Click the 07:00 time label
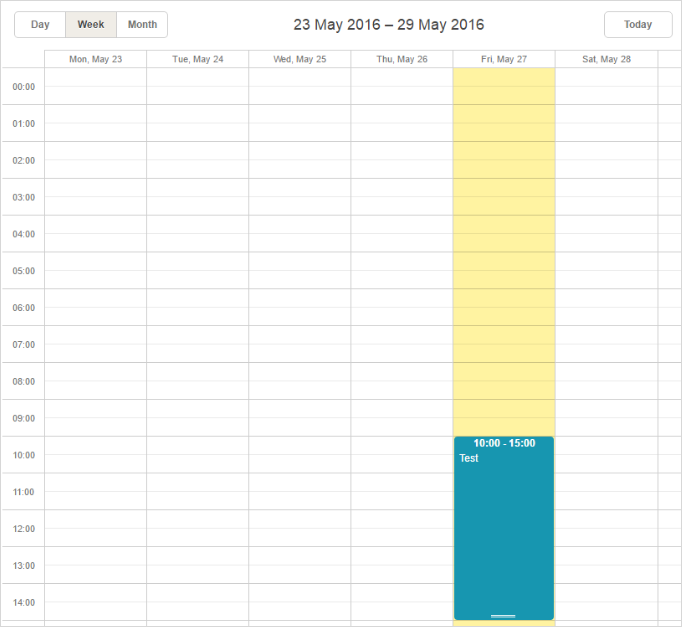Image resolution: width=682 pixels, height=627 pixels. coord(23,344)
